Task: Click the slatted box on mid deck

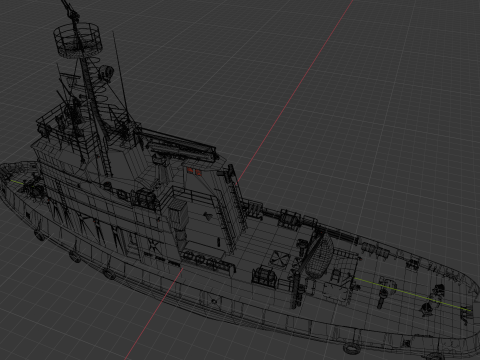Action: coord(179,214)
